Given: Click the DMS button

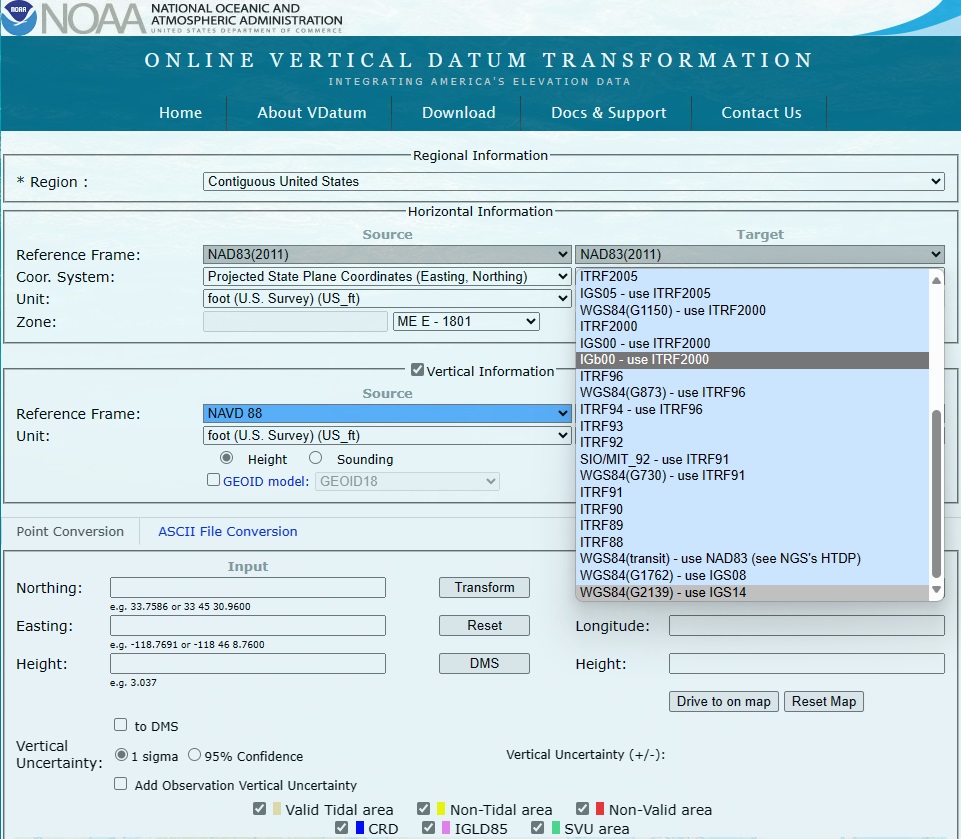Looking at the screenshot, I should [x=484, y=663].
